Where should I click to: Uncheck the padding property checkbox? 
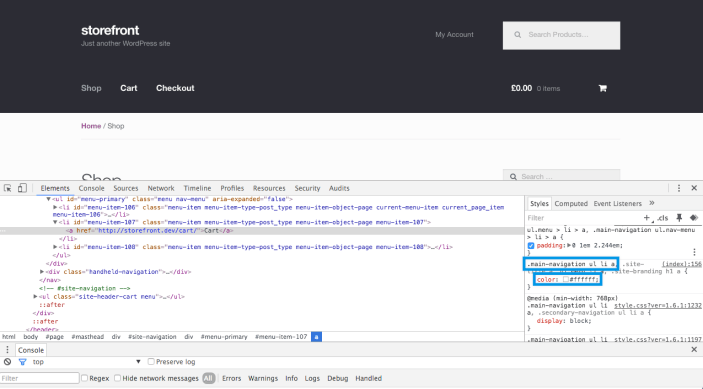pyautogui.click(x=531, y=246)
